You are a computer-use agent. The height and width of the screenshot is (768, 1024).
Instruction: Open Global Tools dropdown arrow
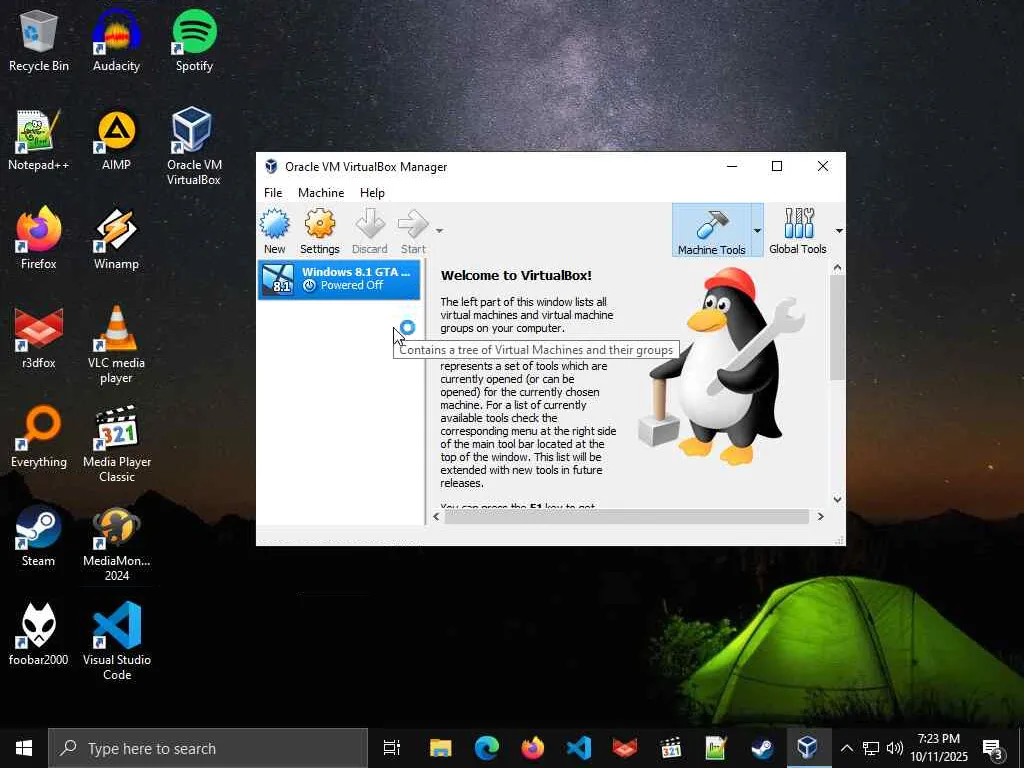pos(839,231)
